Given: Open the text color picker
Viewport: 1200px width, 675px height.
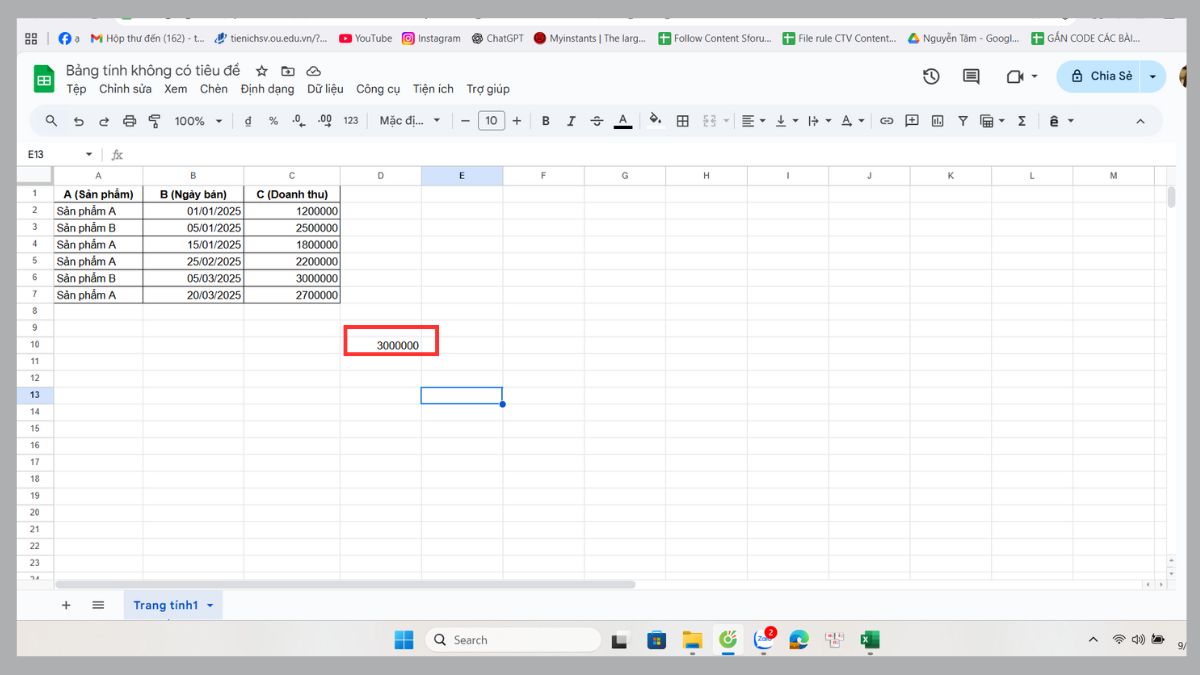Looking at the screenshot, I should 623,121.
